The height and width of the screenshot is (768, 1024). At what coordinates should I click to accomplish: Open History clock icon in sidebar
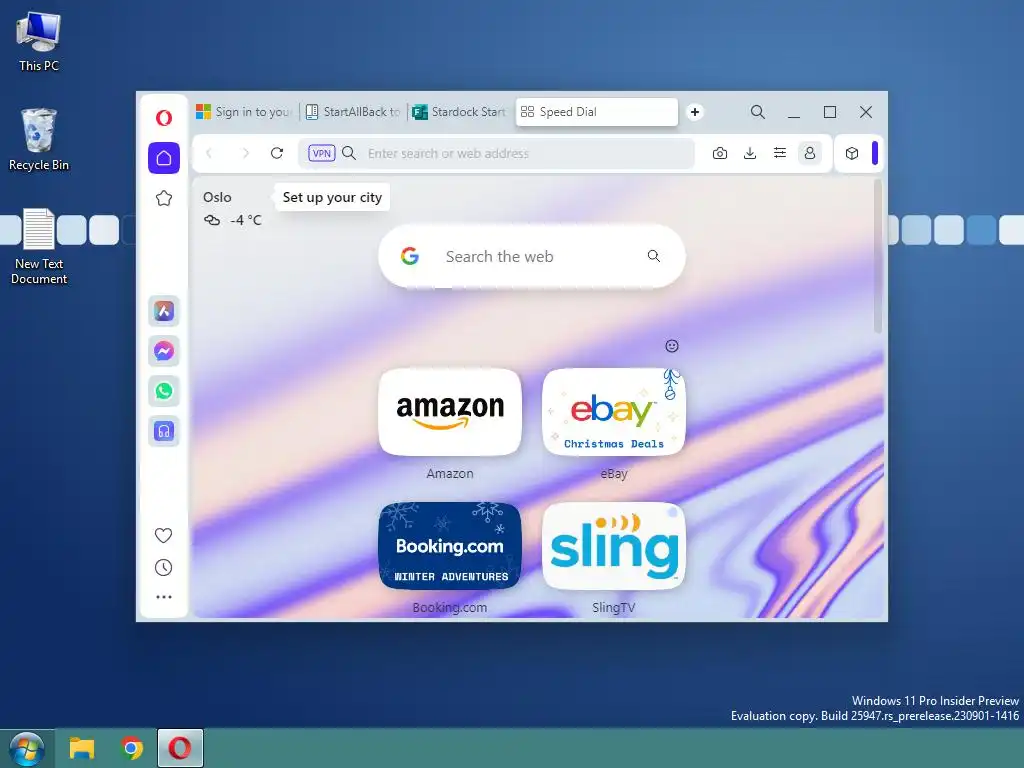(163, 568)
